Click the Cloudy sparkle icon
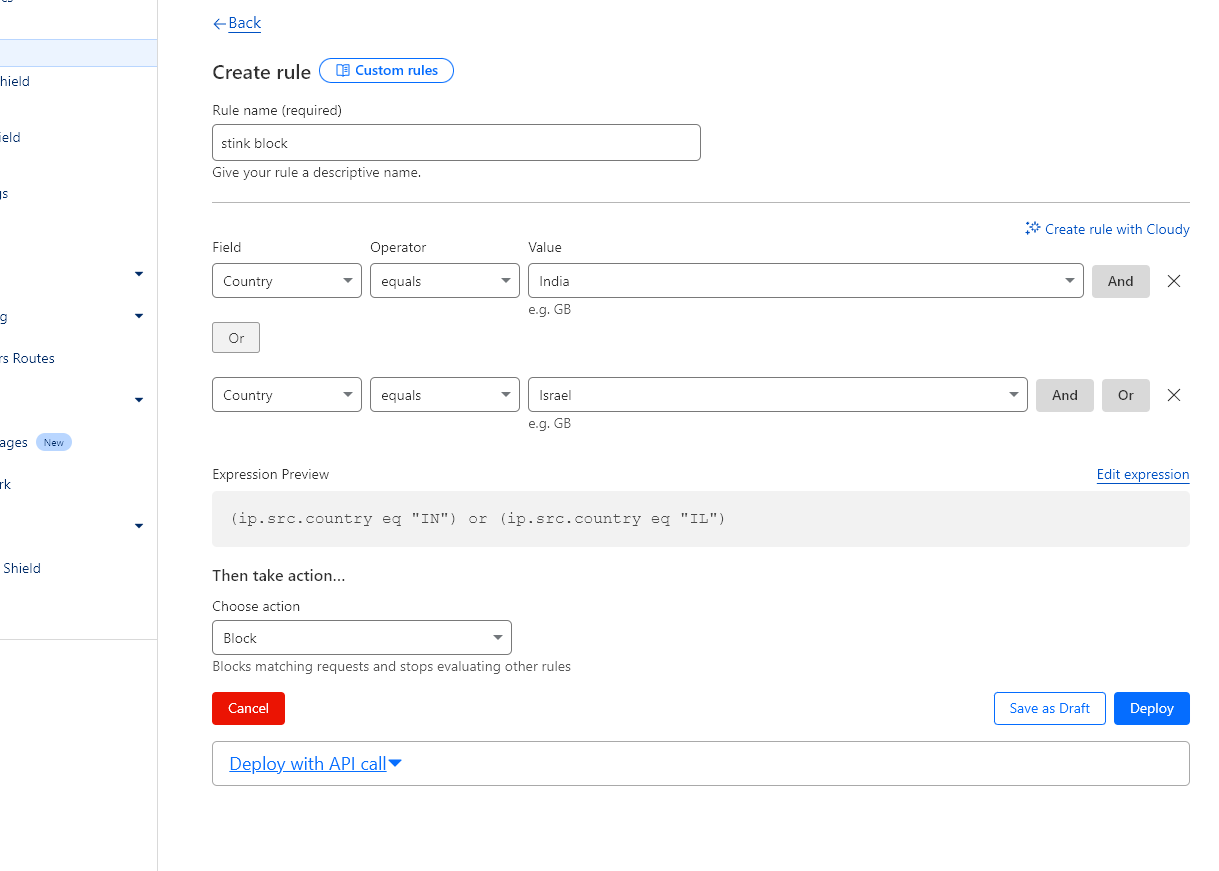This screenshot has width=1219, height=871. pyautogui.click(x=1033, y=229)
